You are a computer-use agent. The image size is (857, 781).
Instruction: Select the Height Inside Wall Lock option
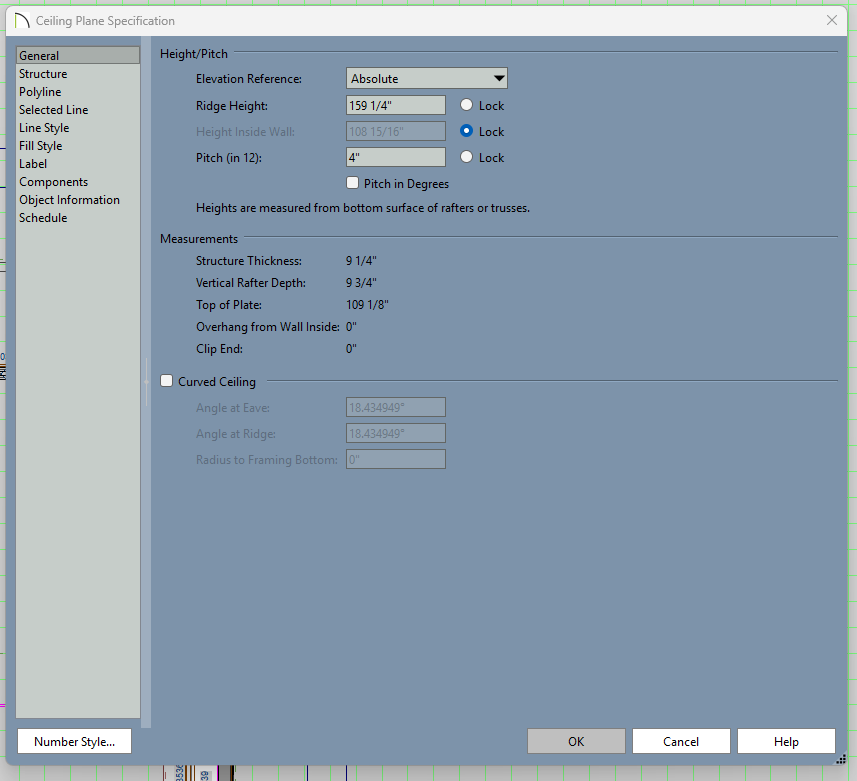[x=467, y=131]
